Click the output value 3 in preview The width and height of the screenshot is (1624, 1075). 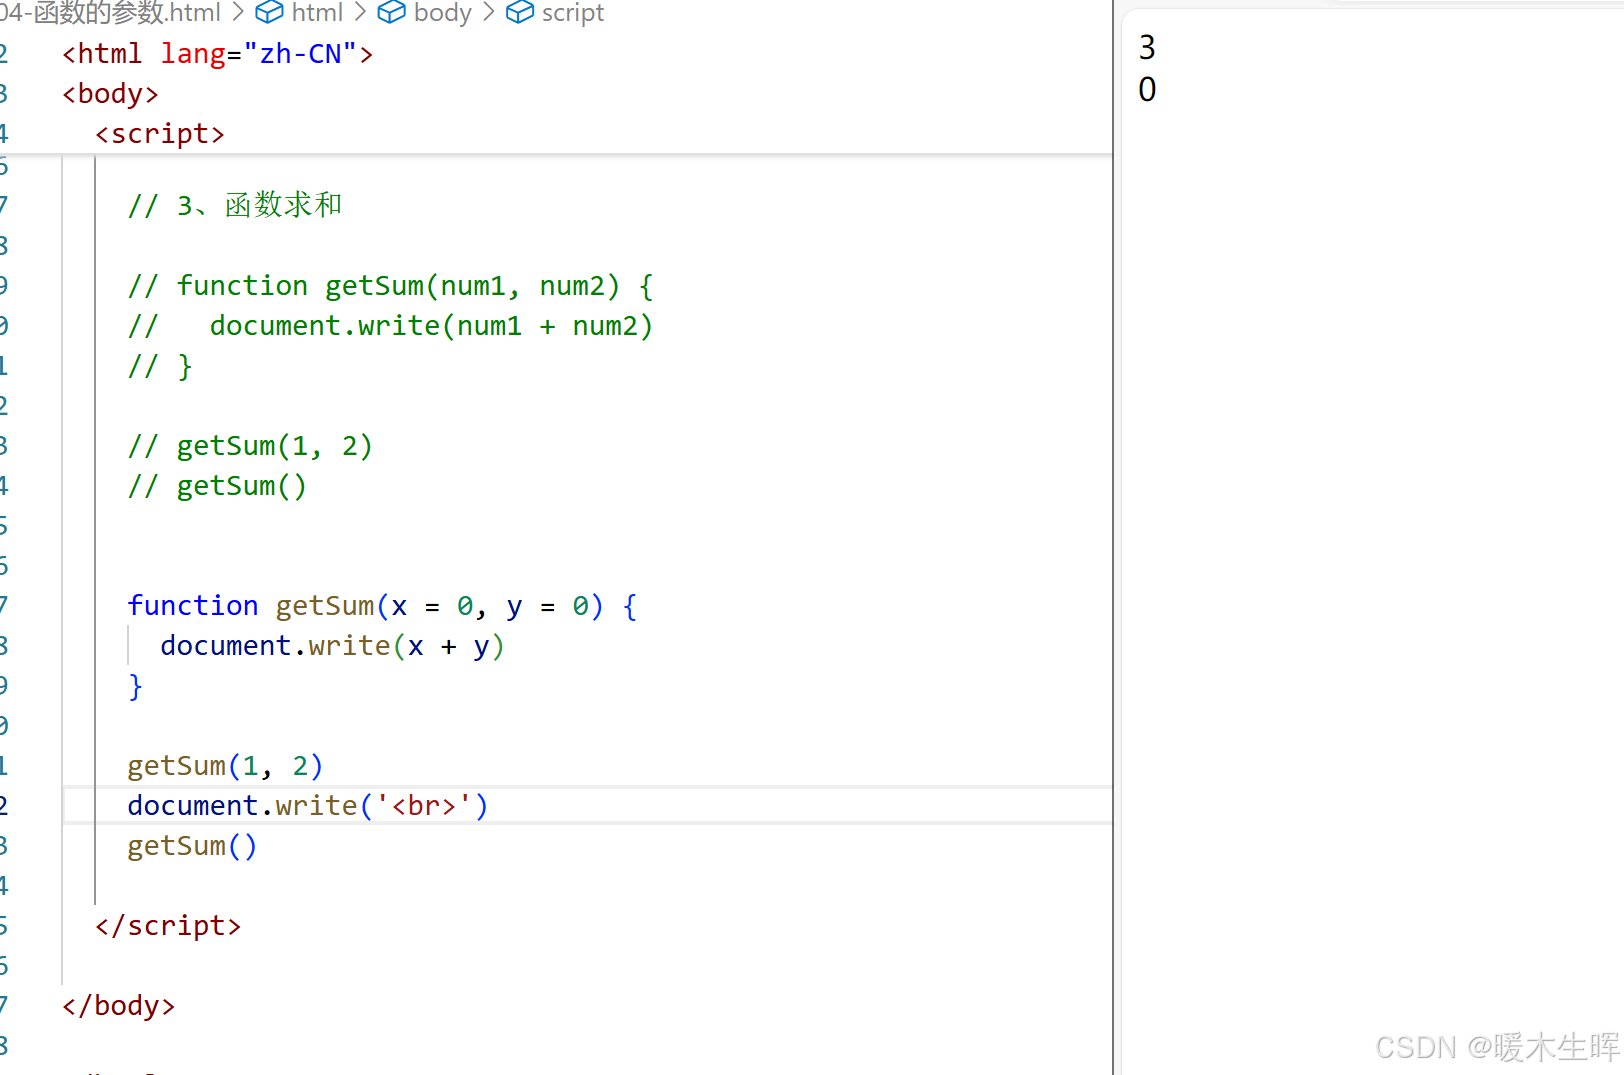pos(1147,47)
